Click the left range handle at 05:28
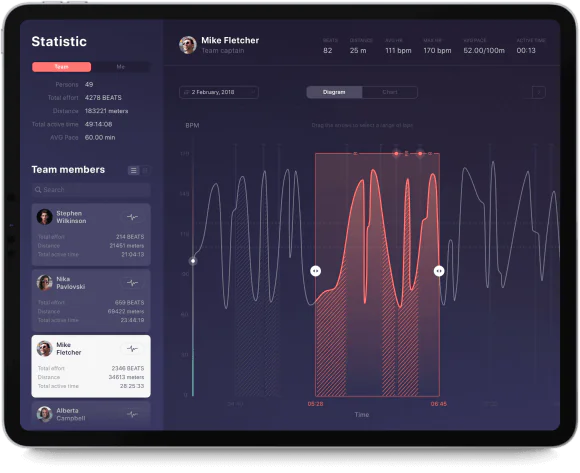Image resolution: width=580 pixels, height=473 pixels. [316, 271]
